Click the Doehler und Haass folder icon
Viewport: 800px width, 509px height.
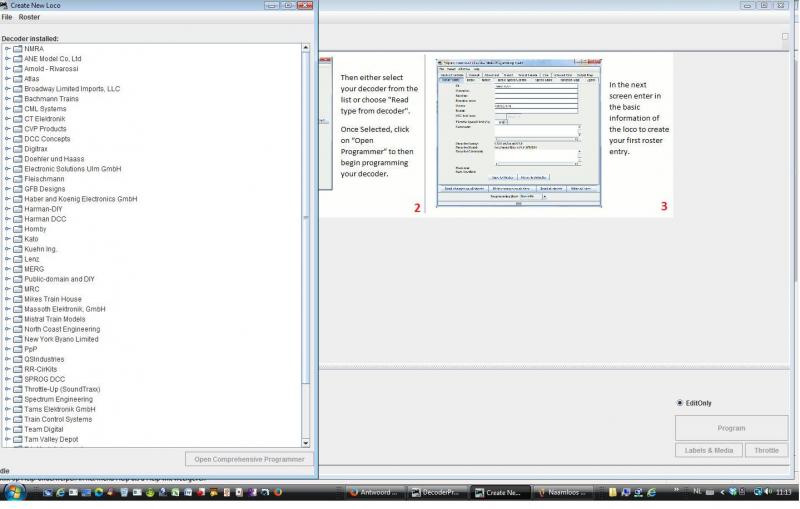point(18,159)
